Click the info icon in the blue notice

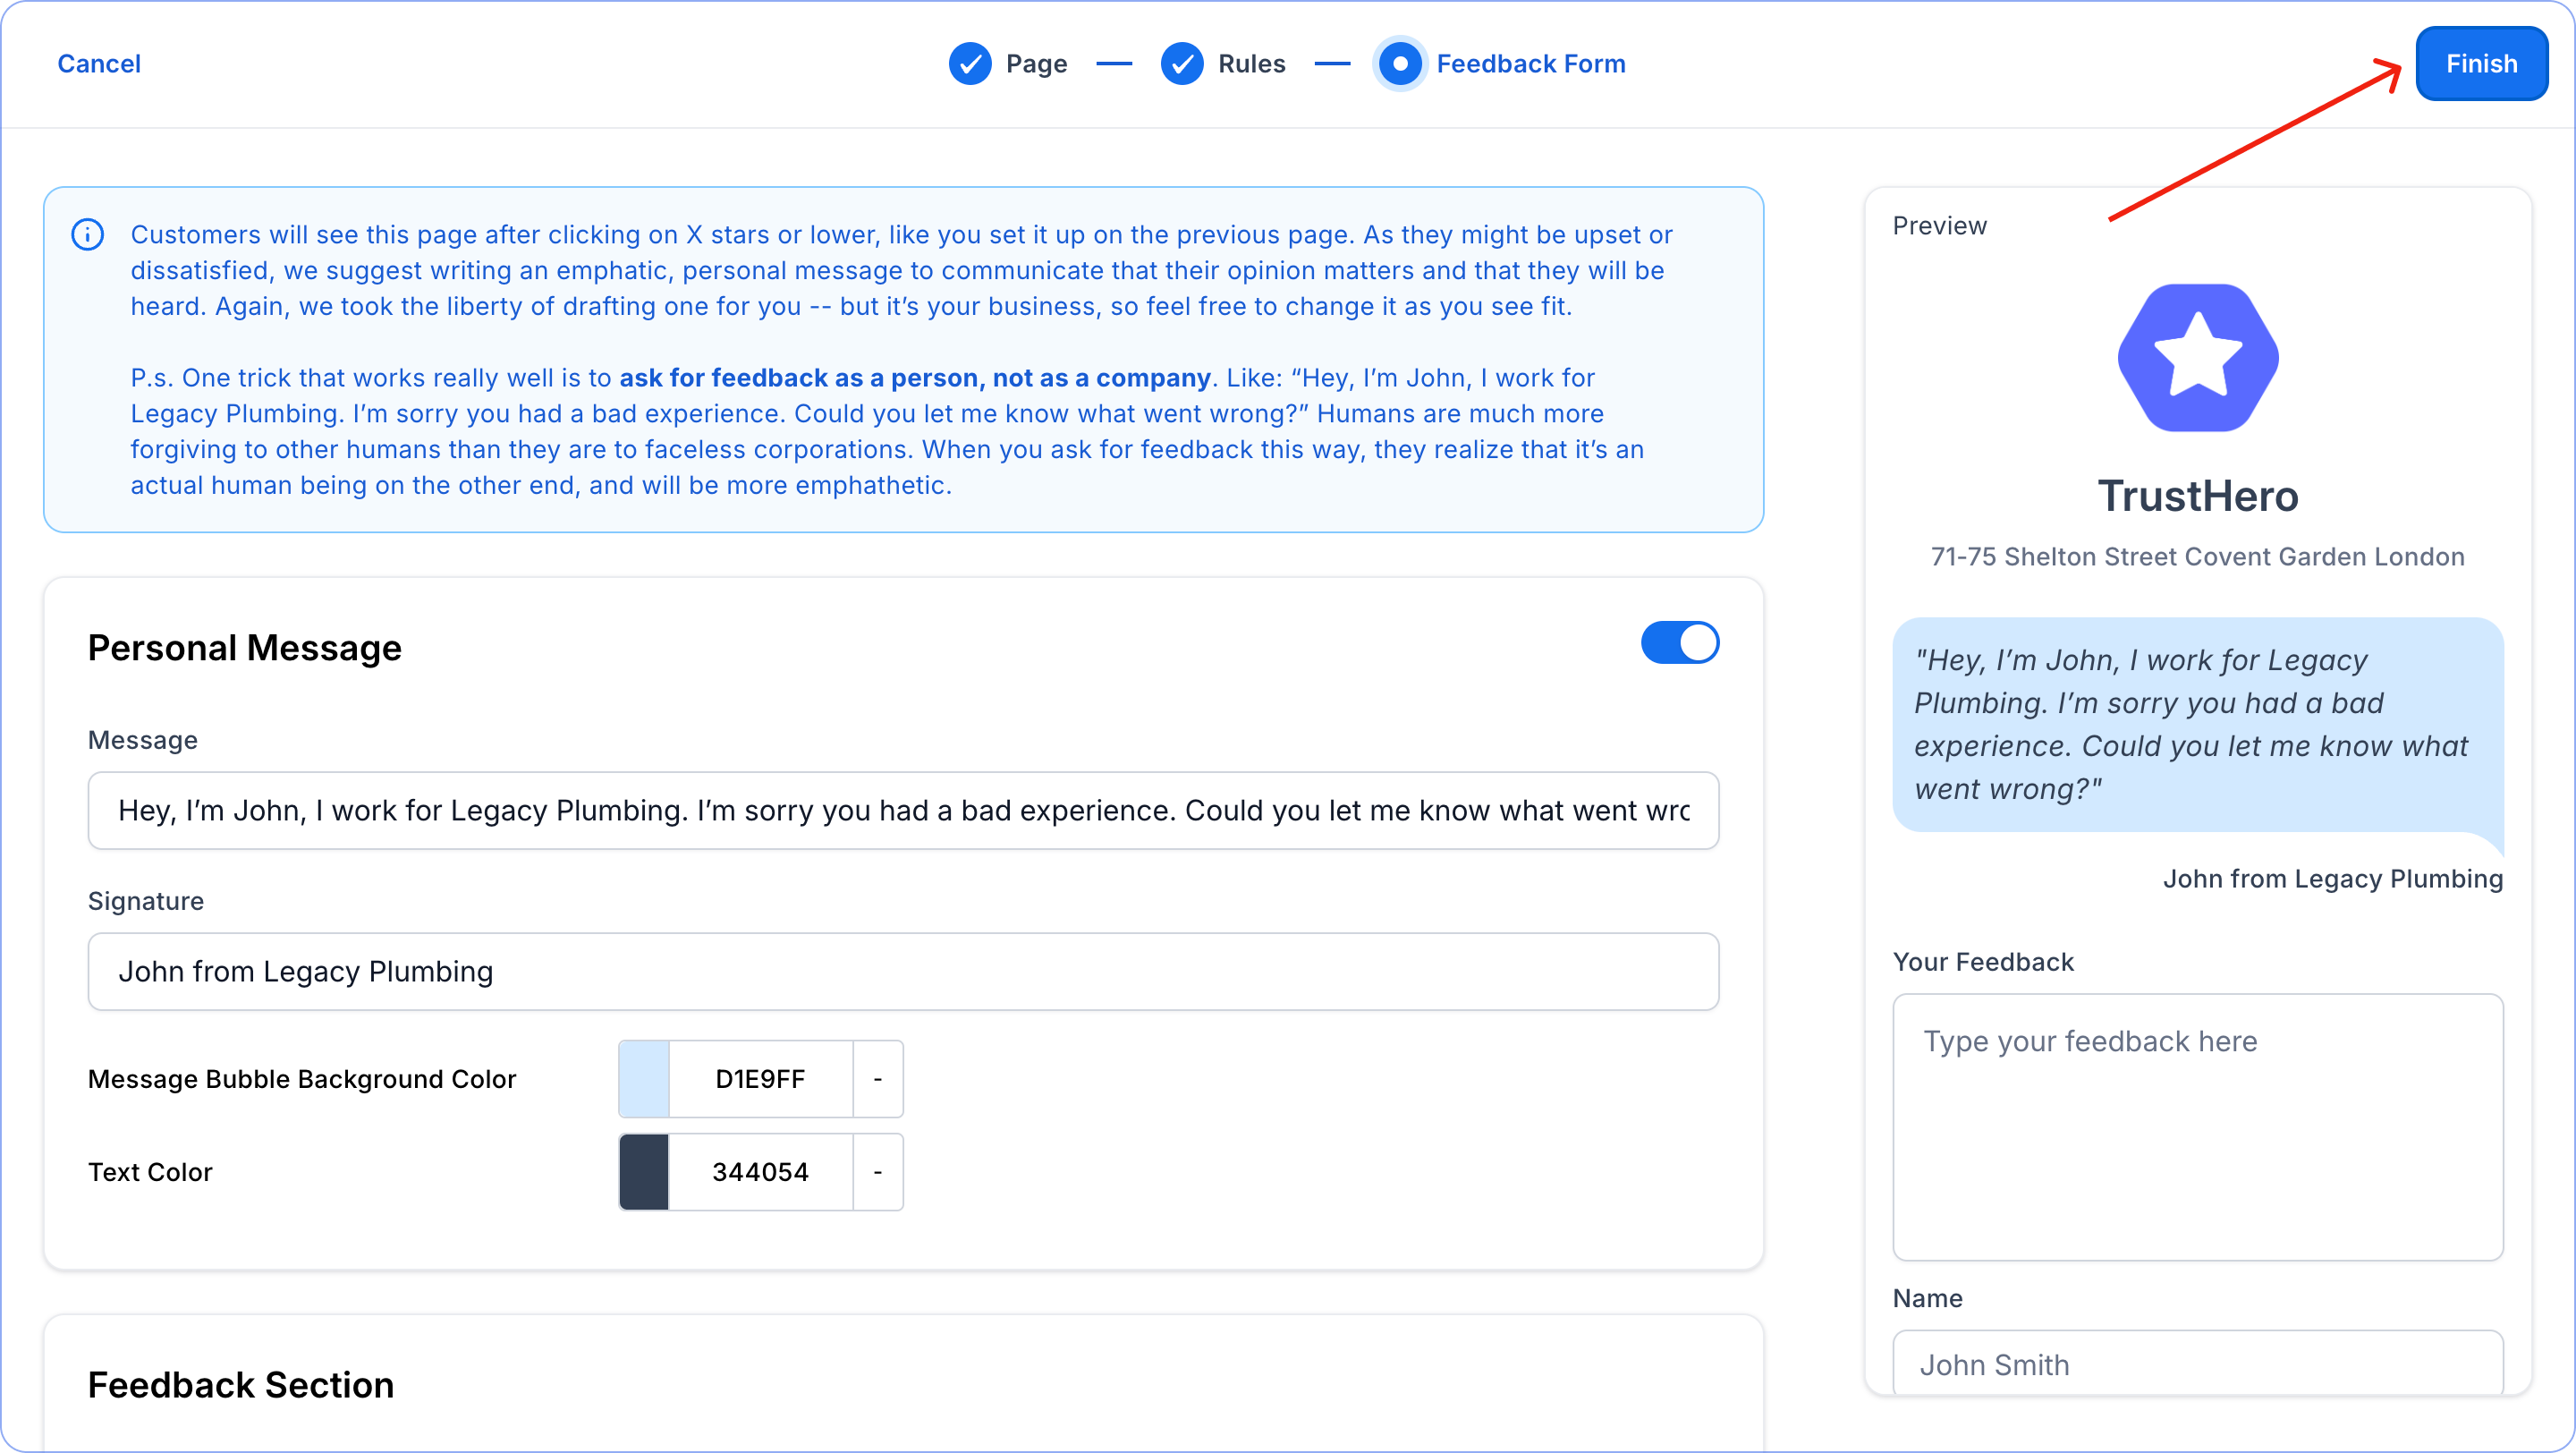point(88,235)
